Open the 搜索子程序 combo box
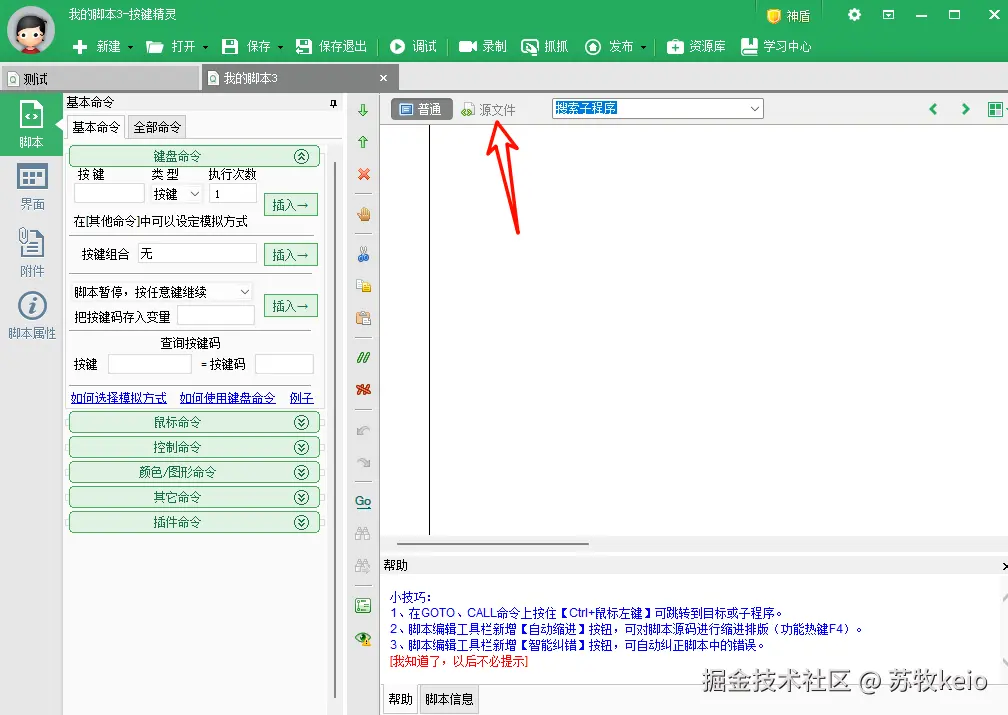The height and width of the screenshot is (715, 1008). click(x=658, y=109)
